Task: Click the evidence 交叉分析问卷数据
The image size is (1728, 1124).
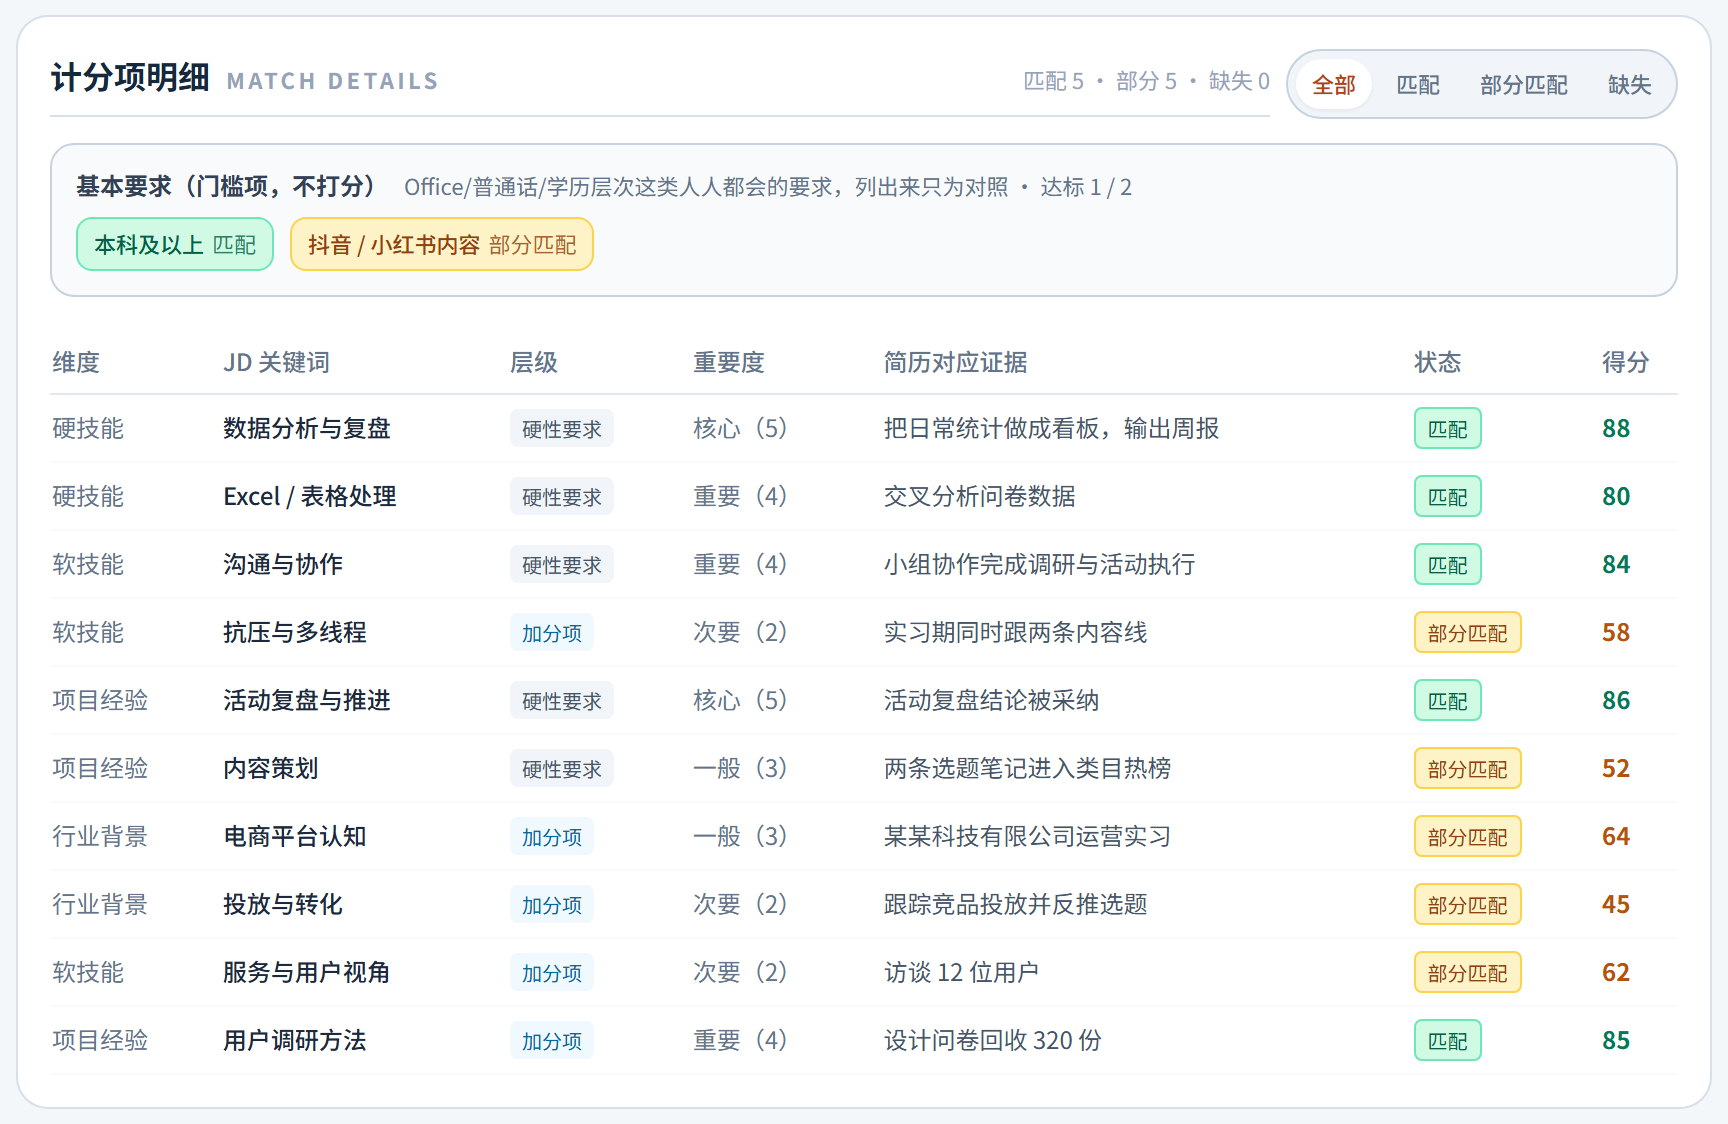Action: (980, 496)
